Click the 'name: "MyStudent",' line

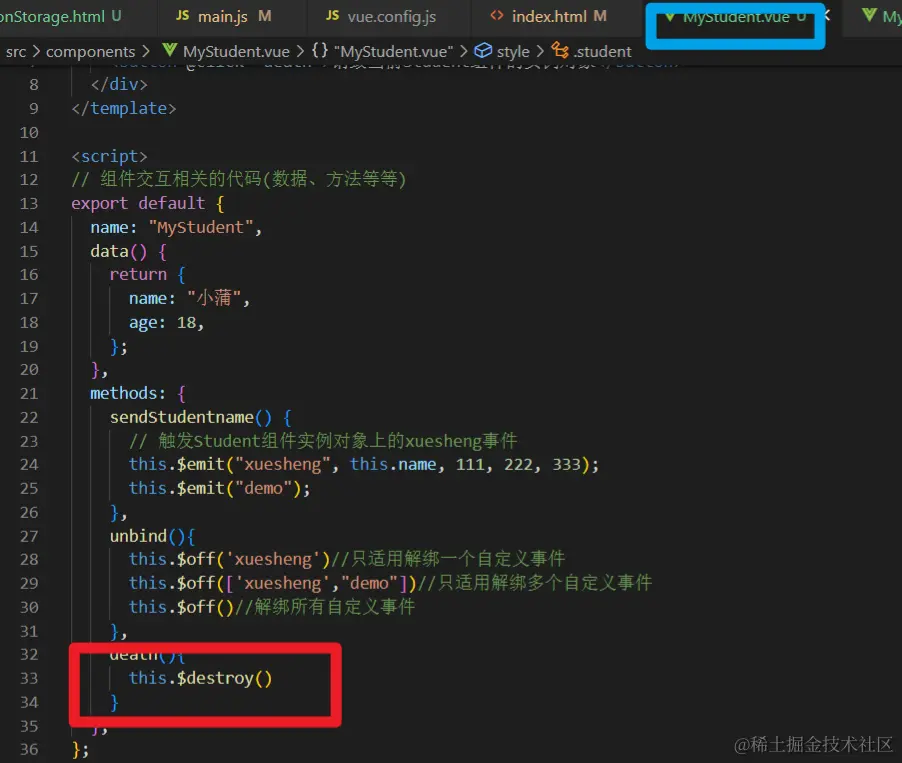[176, 228]
